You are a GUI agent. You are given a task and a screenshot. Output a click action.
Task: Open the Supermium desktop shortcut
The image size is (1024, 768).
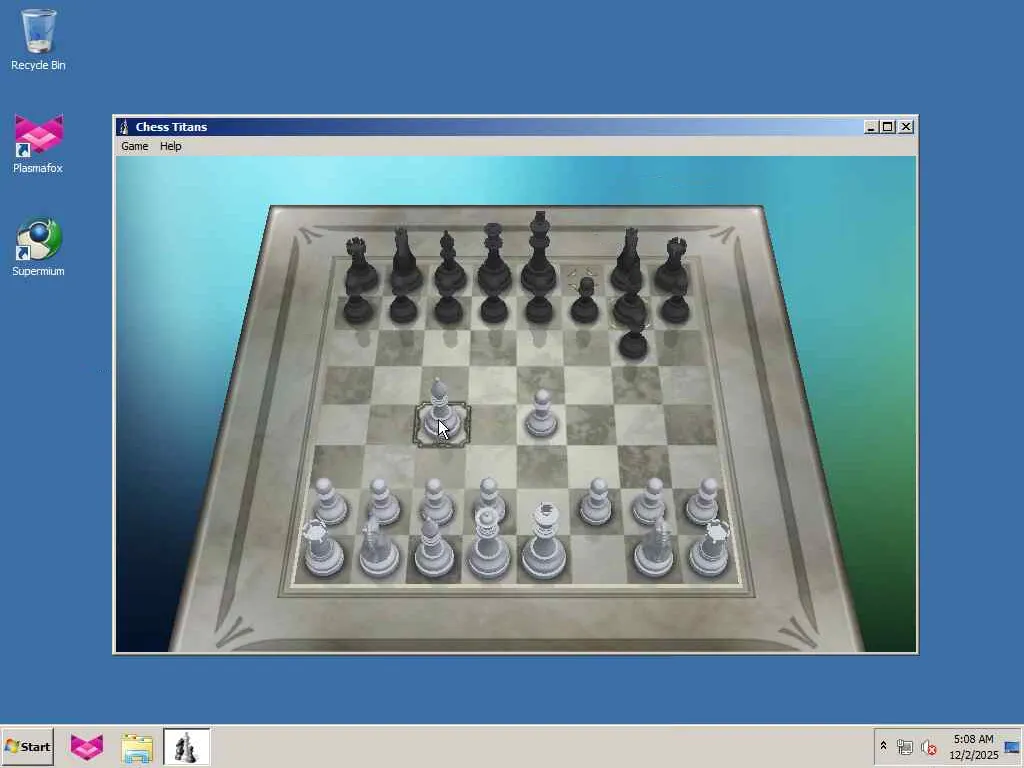pyautogui.click(x=39, y=247)
